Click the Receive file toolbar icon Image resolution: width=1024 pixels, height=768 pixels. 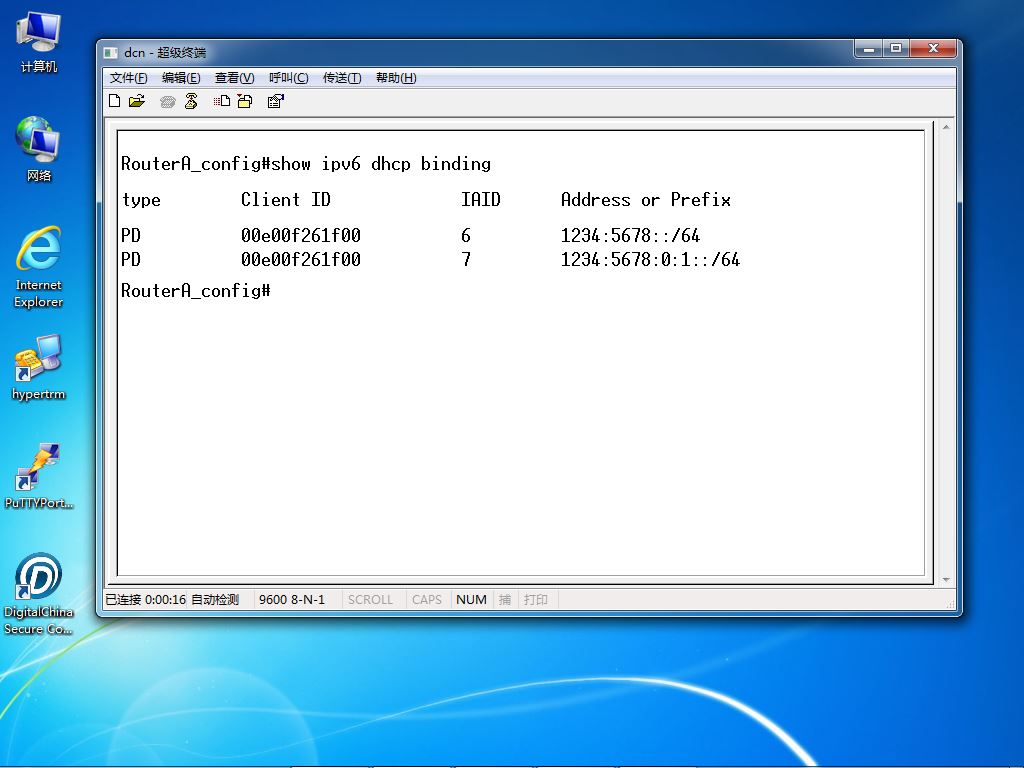(245, 101)
